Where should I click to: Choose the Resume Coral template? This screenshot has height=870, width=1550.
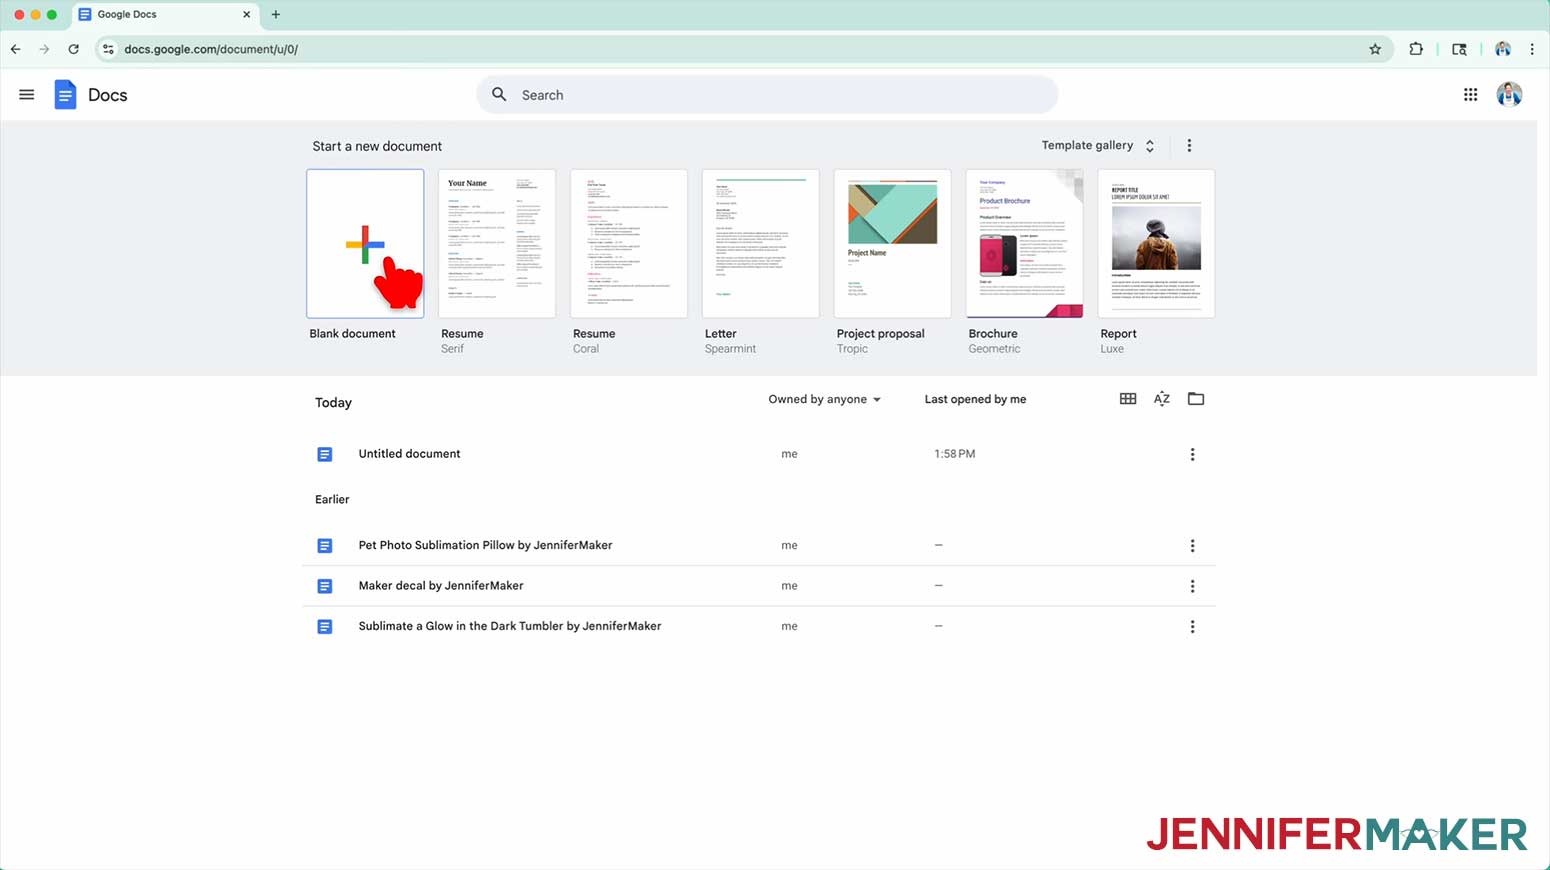(x=629, y=244)
